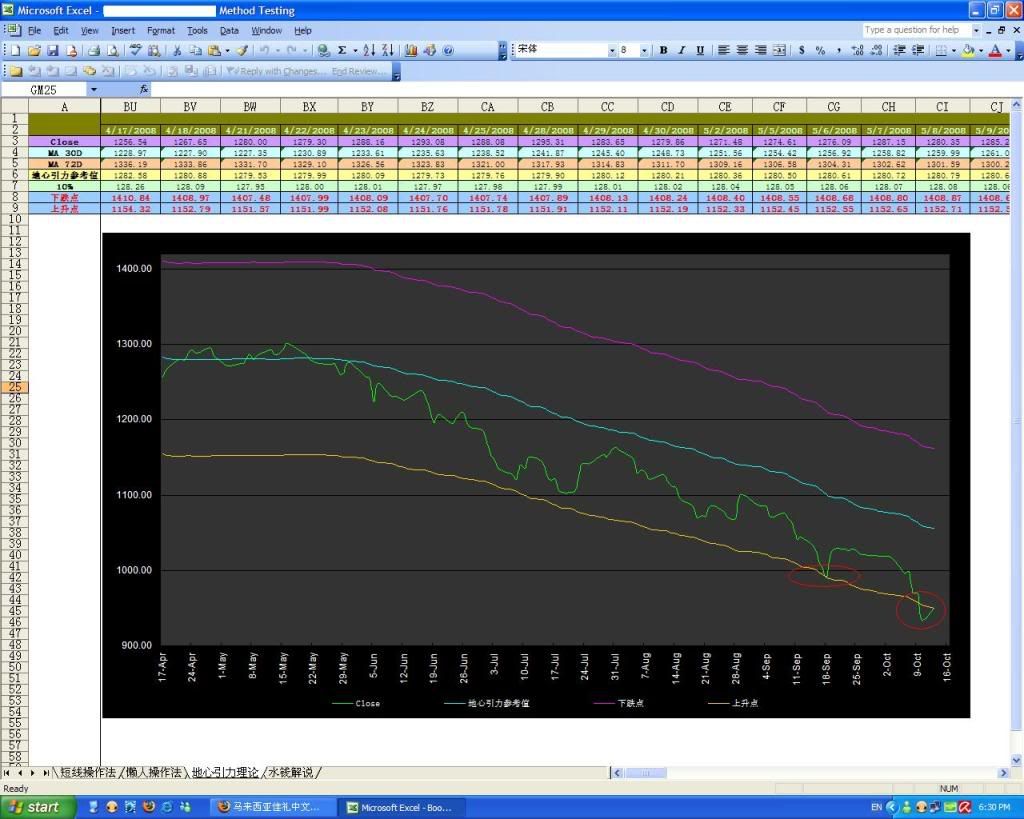Click the Close row label cell
Image resolution: width=1024 pixels, height=819 pixels.
[64, 142]
